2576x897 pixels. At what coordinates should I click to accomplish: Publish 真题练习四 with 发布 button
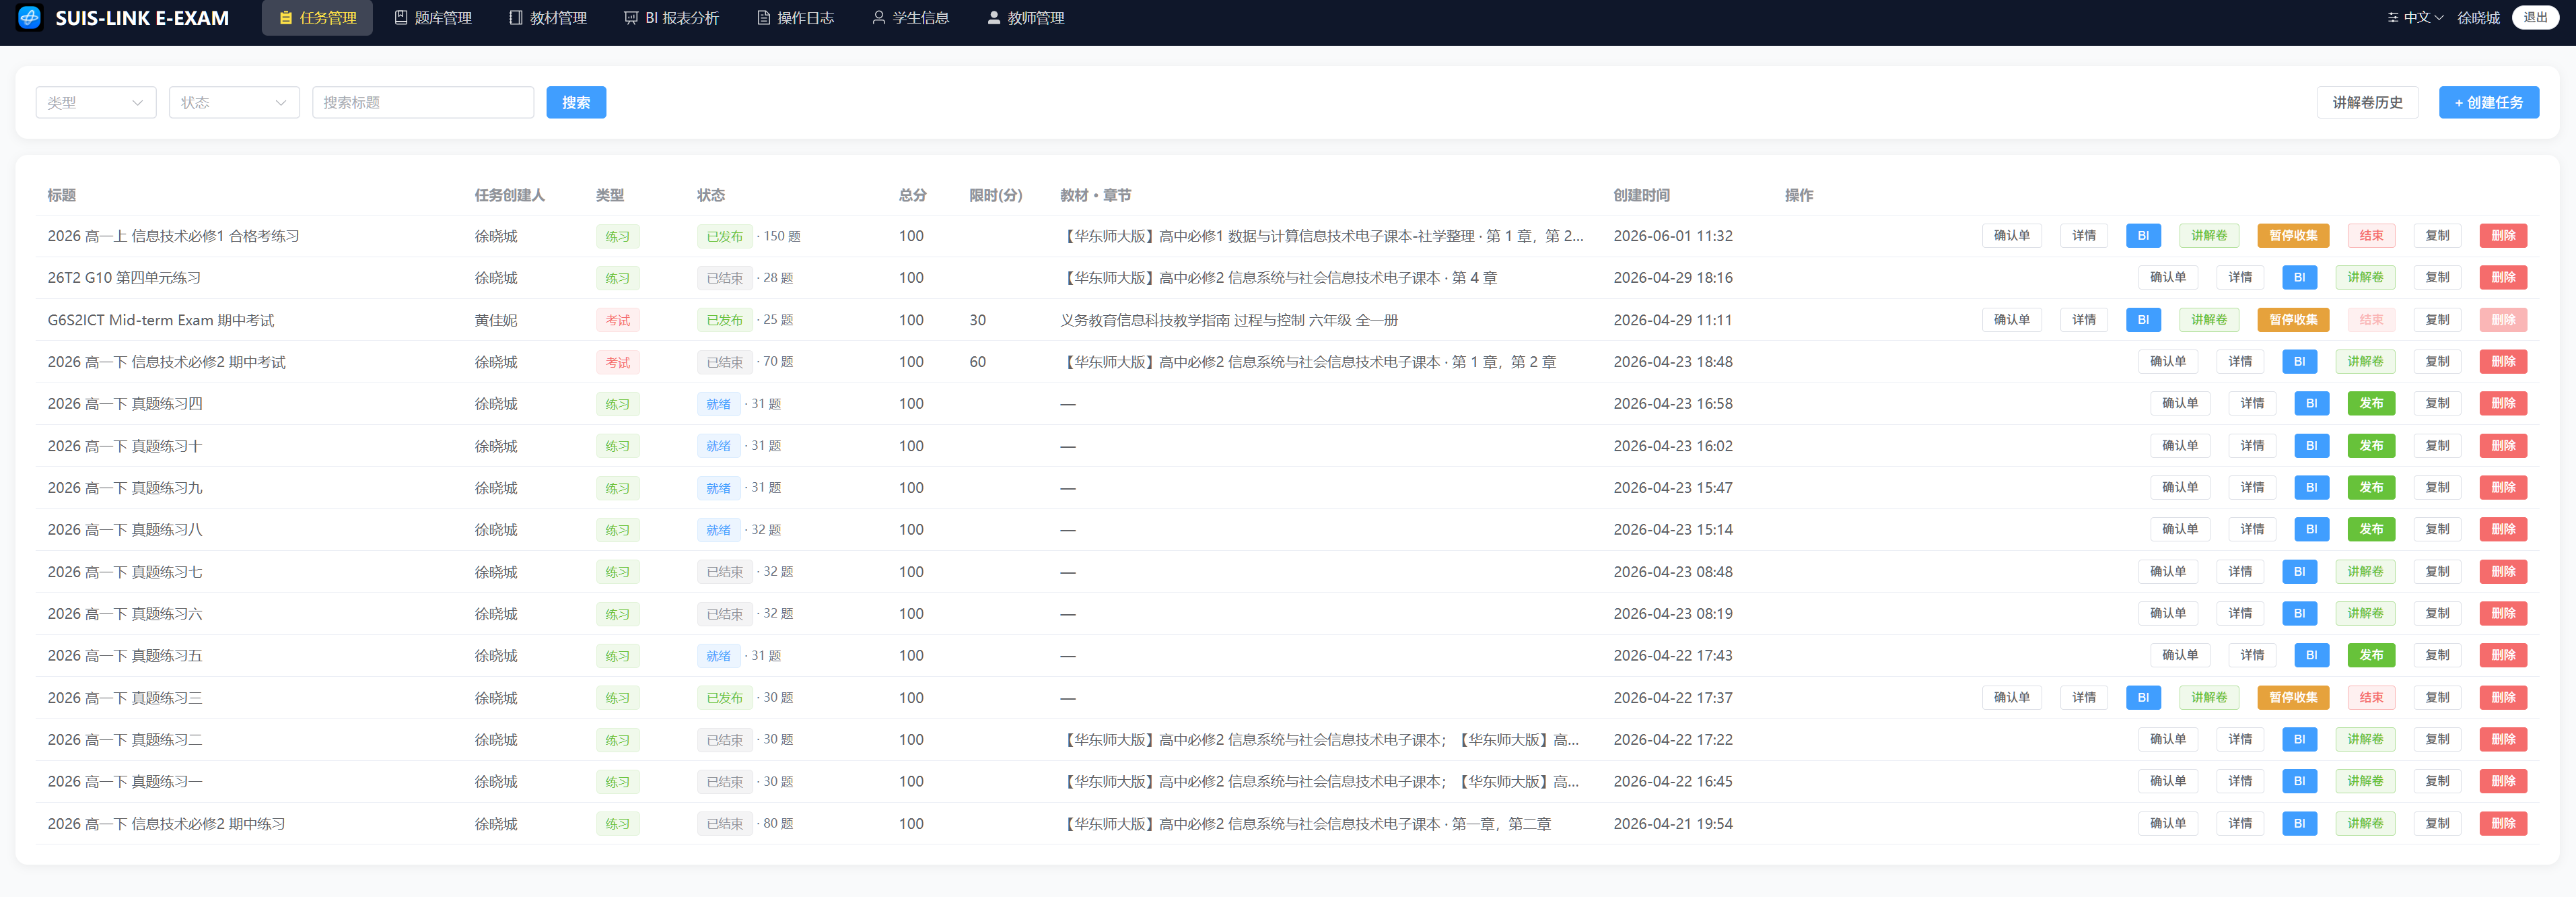2371,404
